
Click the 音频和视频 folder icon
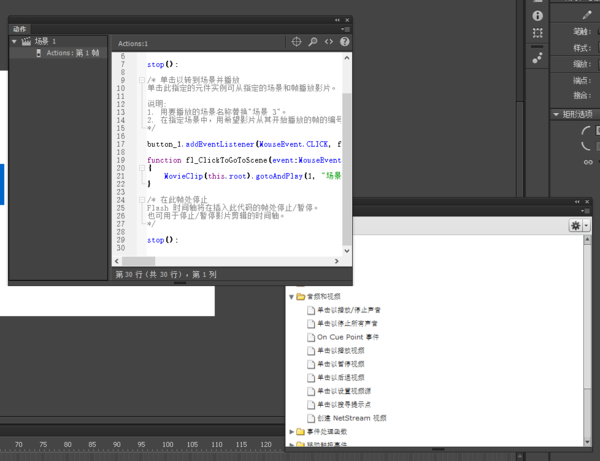pyautogui.click(x=301, y=296)
